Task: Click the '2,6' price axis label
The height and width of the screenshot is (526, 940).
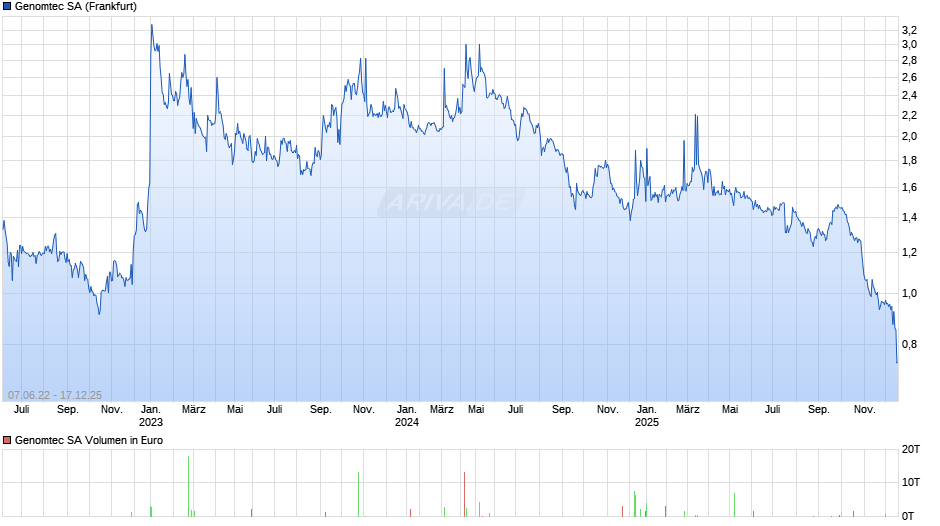Action: coord(909,77)
